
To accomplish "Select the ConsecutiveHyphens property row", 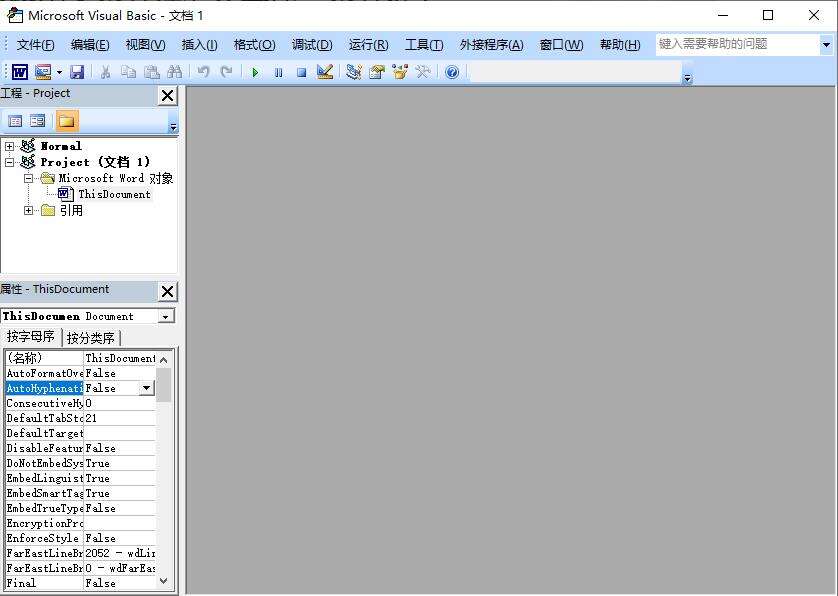I will (x=80, y=404).
